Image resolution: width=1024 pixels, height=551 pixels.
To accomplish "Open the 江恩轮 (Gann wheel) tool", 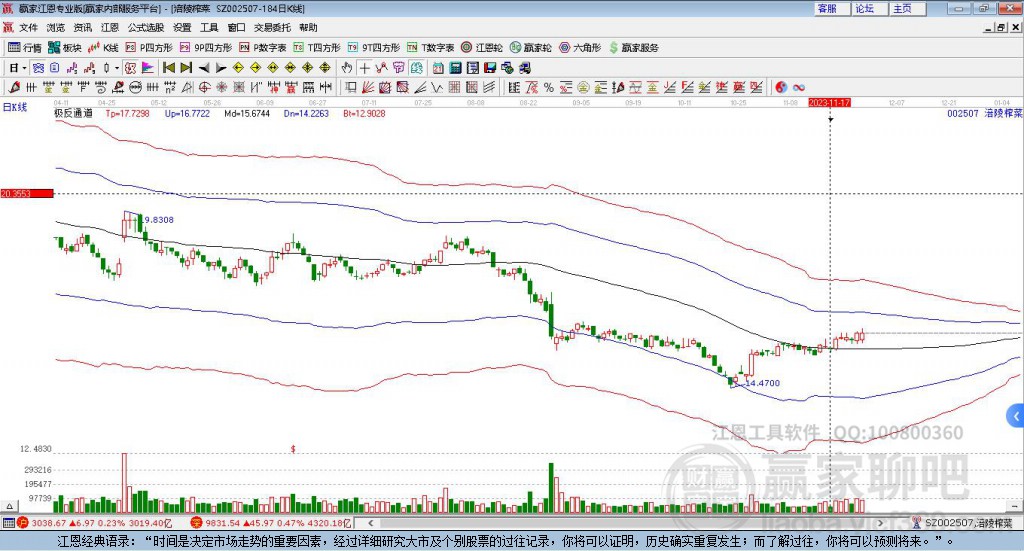I will click(x=482, y=48).
